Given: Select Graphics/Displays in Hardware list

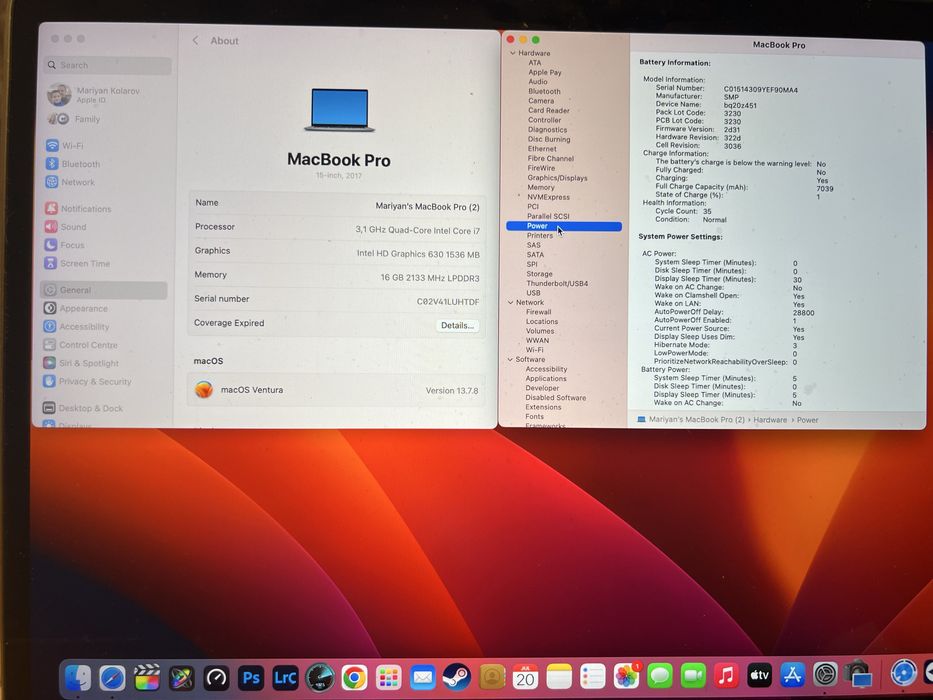Looking at the screenshot, I should [x=557, y=177].
